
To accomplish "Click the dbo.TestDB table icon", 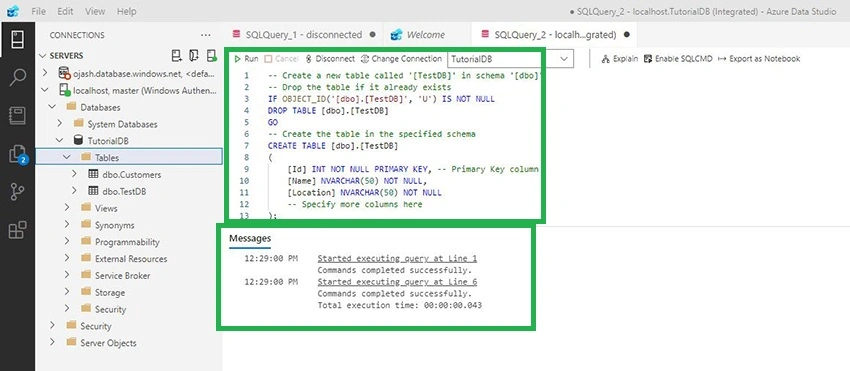I will 93,191.
